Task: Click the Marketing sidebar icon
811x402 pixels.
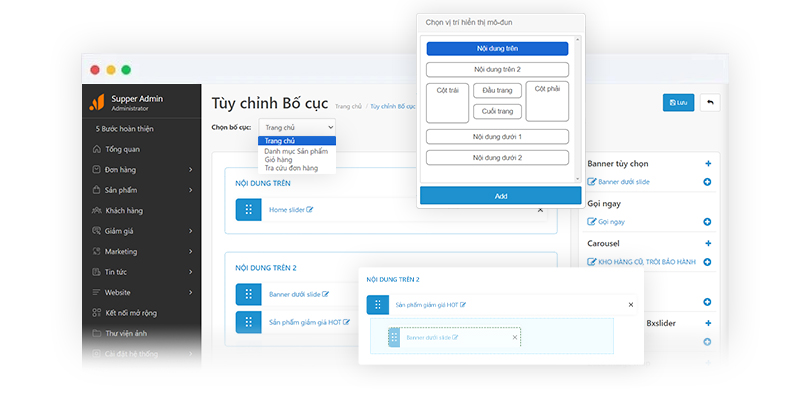Action: click(x=96, y=251)
